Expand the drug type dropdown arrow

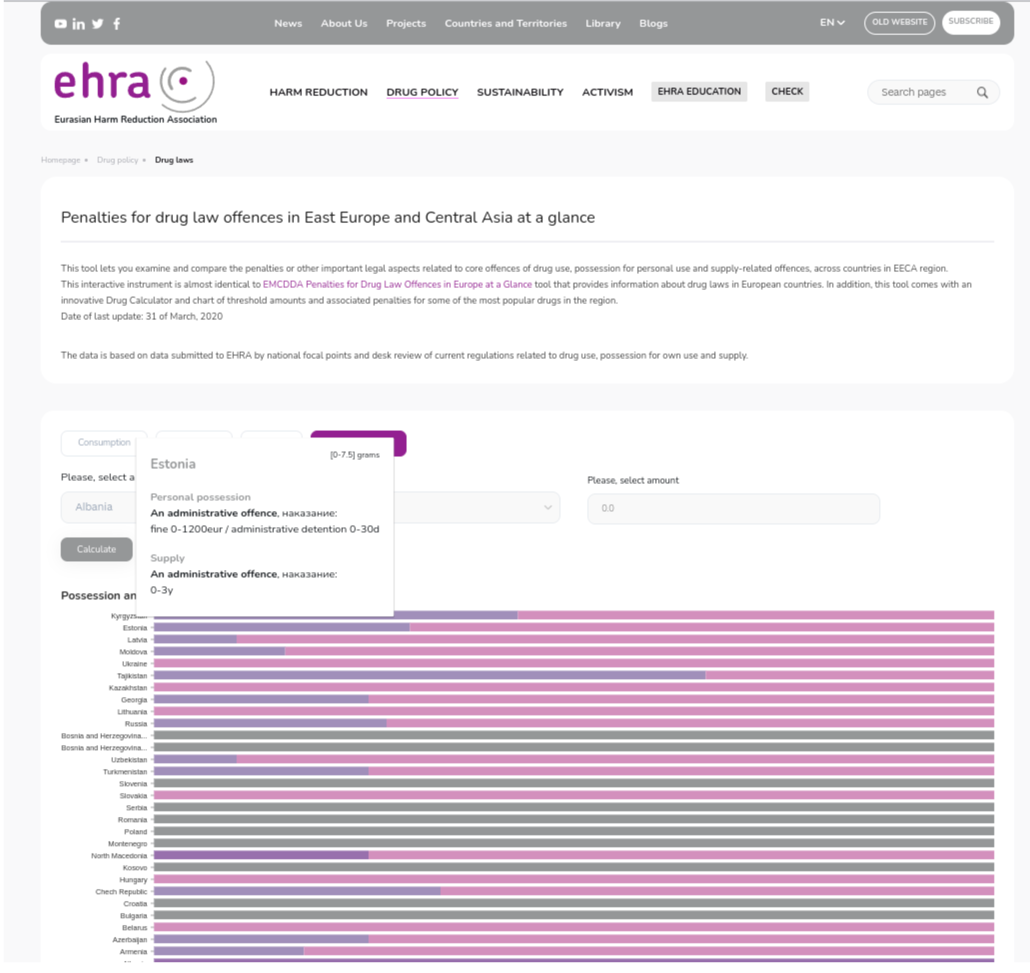point(547,508)
